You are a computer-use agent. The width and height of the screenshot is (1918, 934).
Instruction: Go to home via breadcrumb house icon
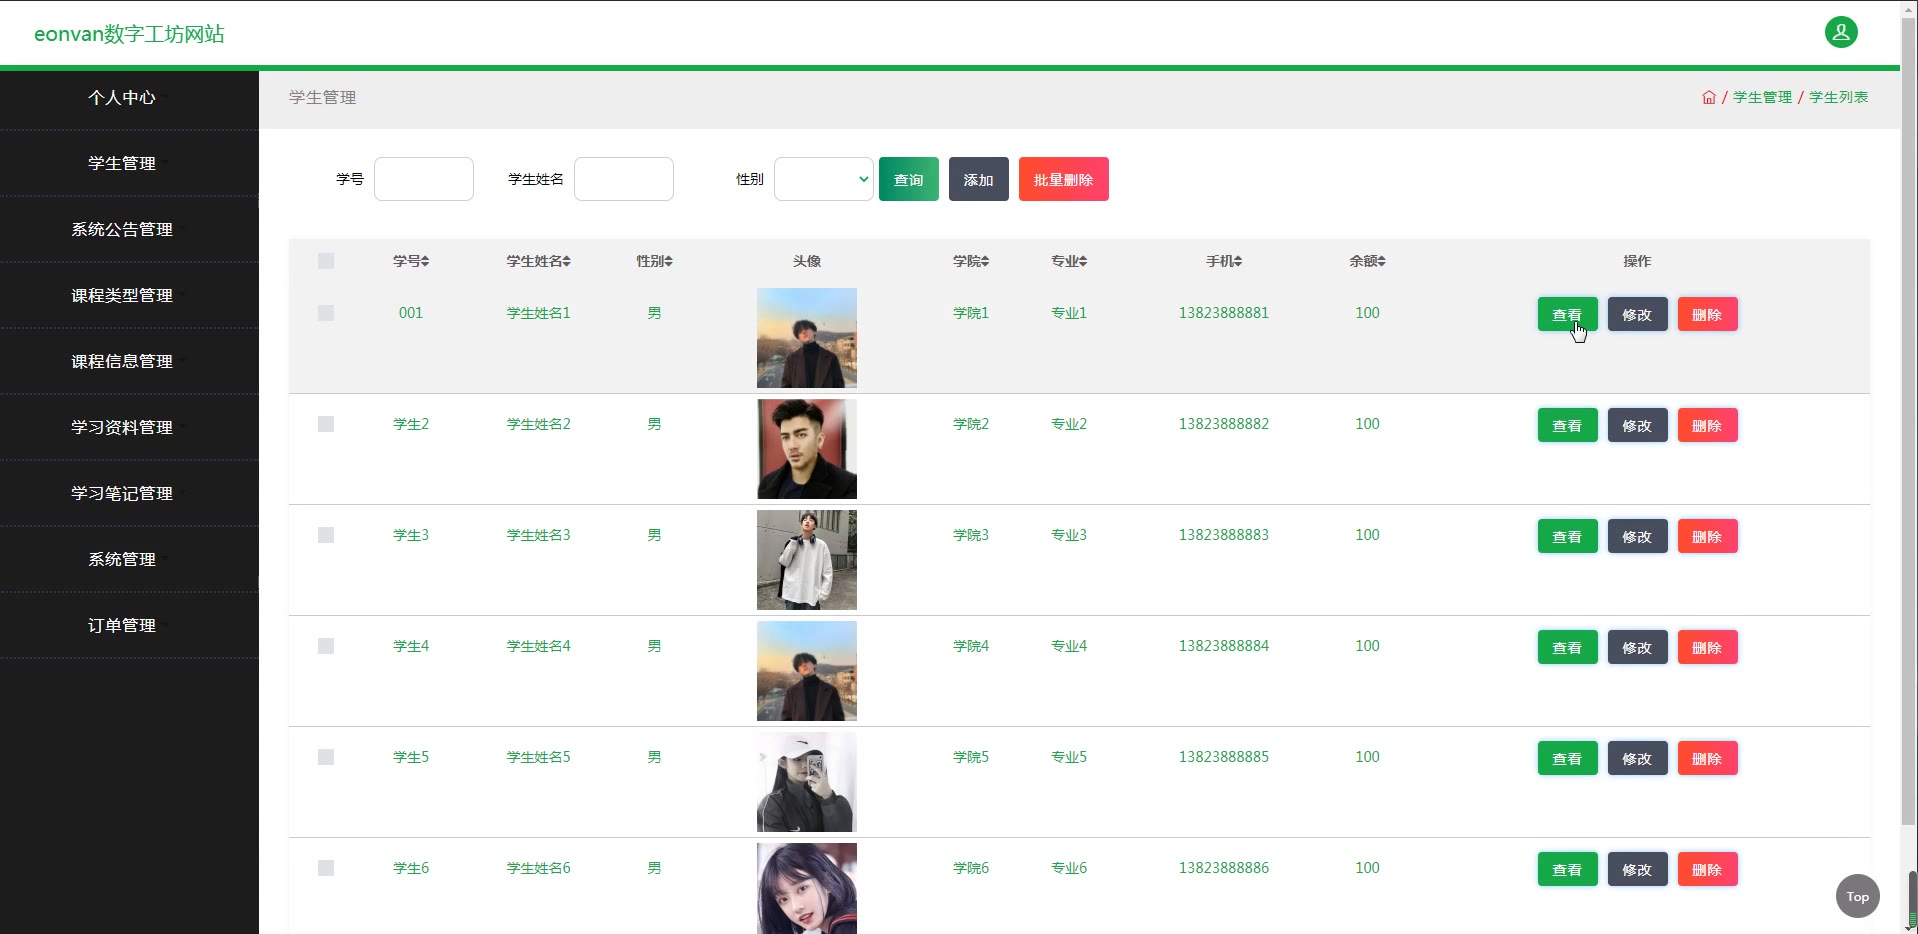pyautogui.click(x=1709, y=97)
